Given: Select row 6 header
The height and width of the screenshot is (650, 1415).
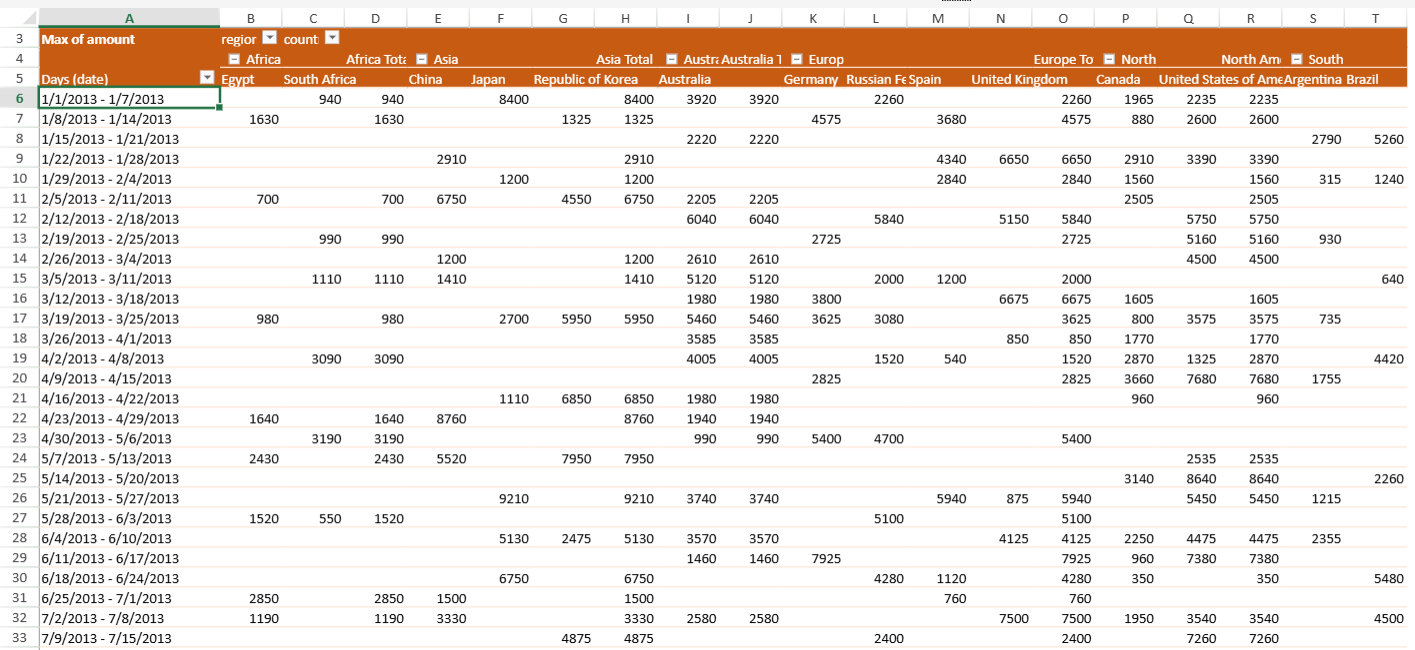Looking at the screenshot, I should point(19,98).
